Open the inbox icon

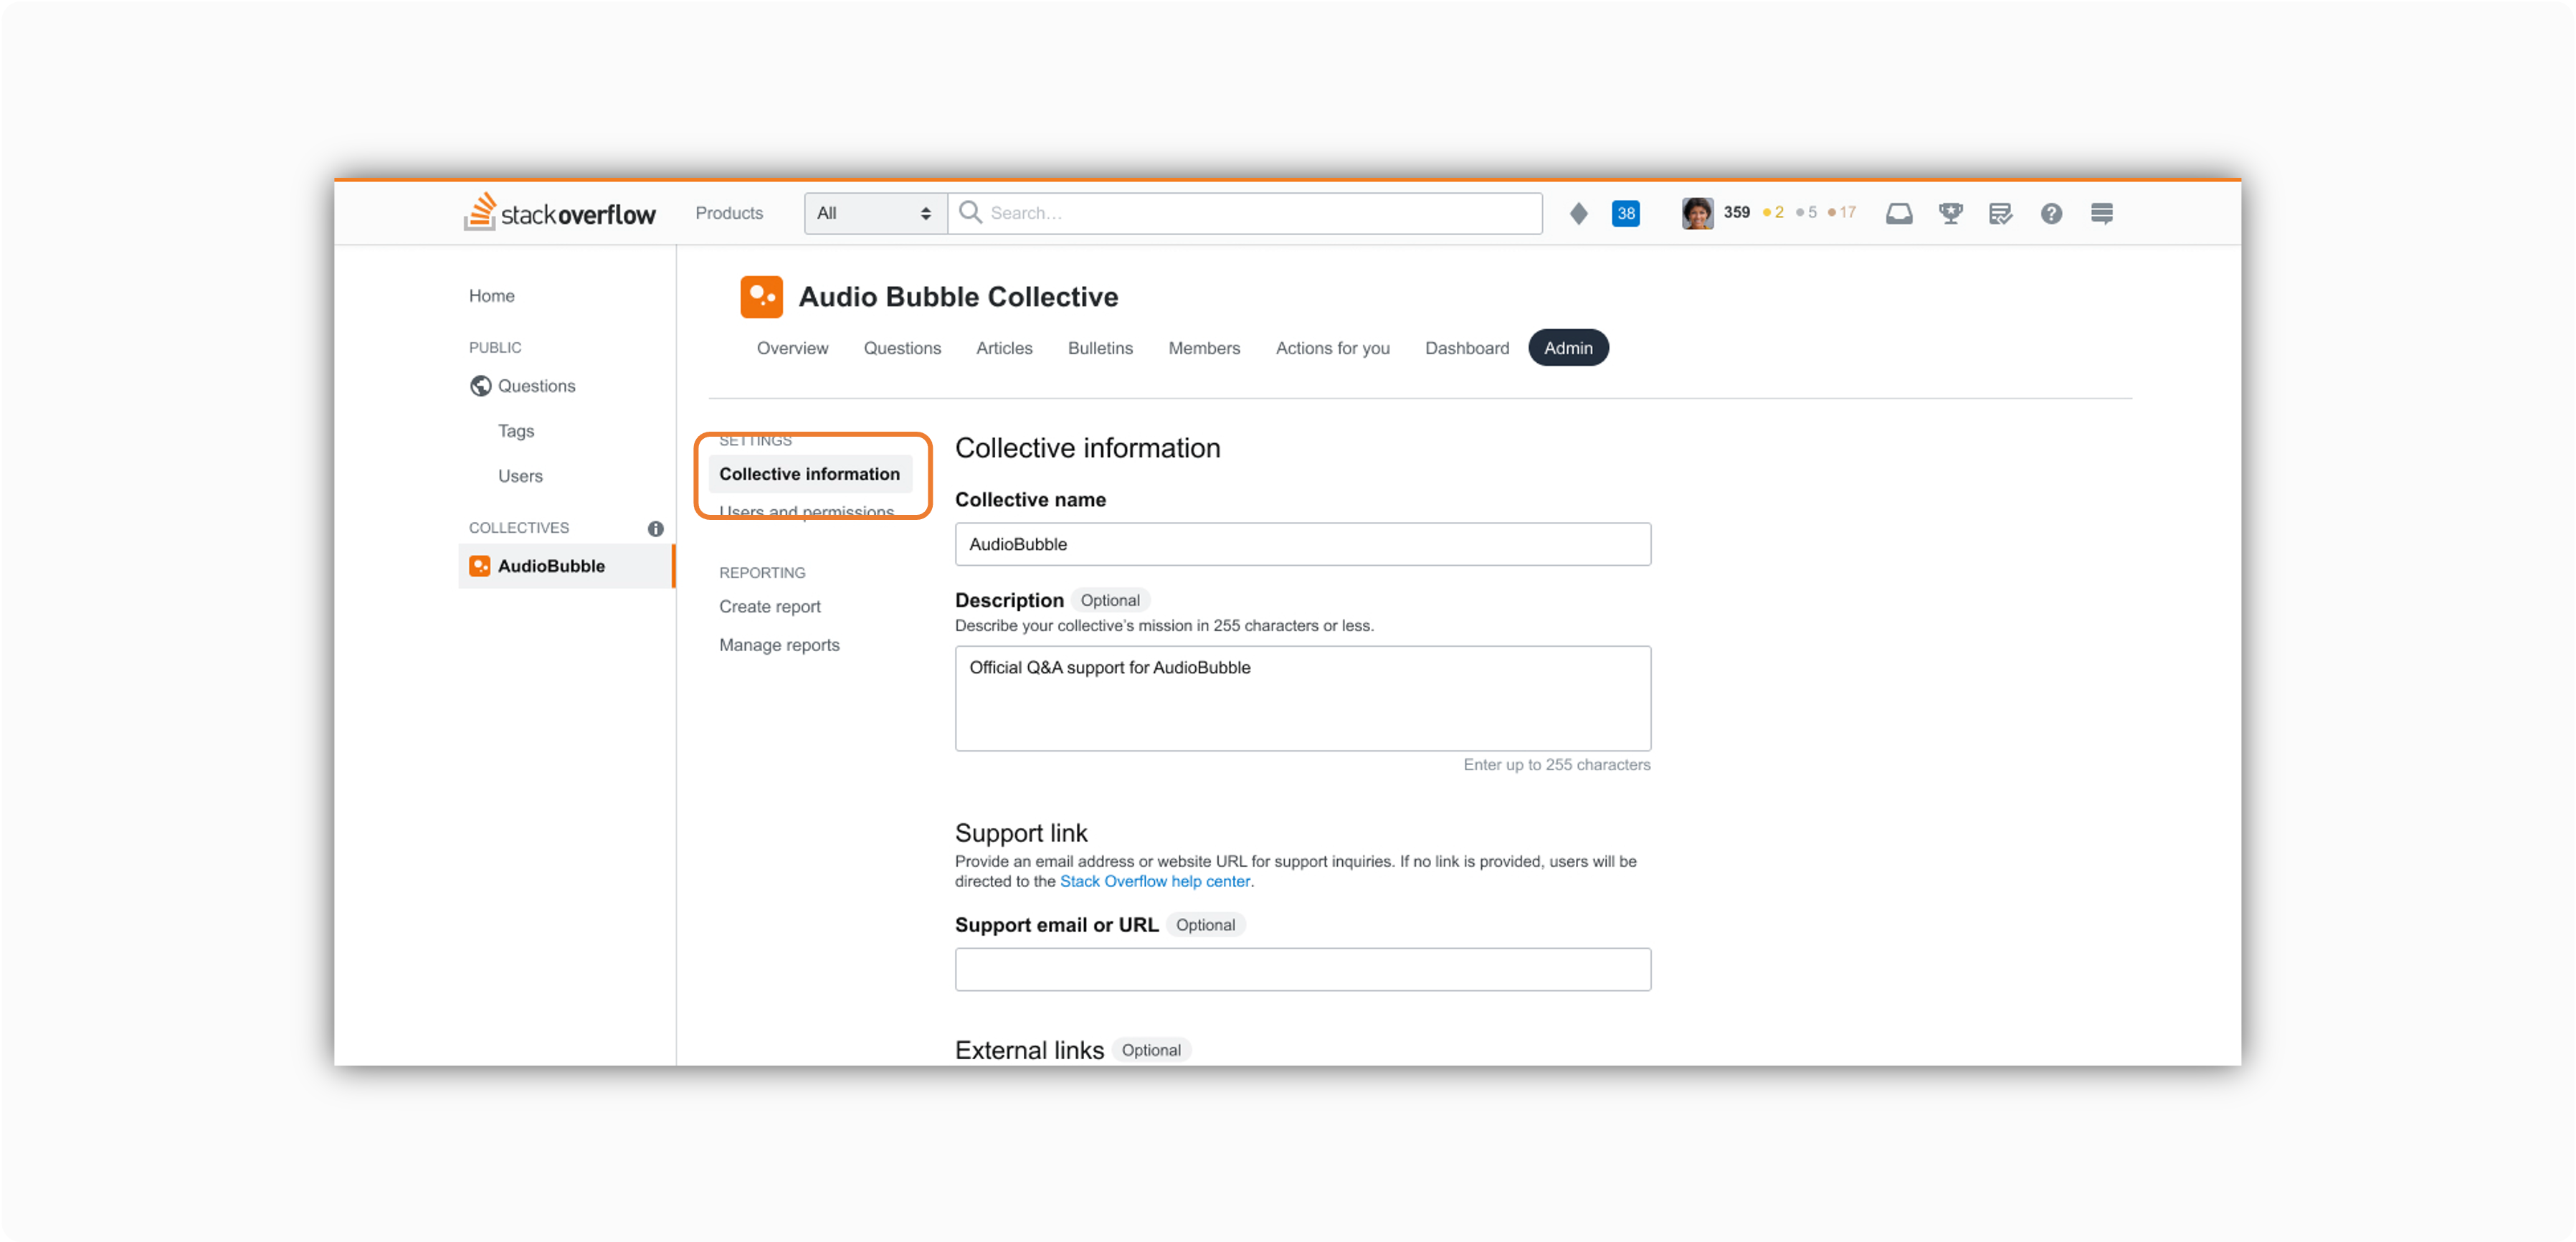1899,213
